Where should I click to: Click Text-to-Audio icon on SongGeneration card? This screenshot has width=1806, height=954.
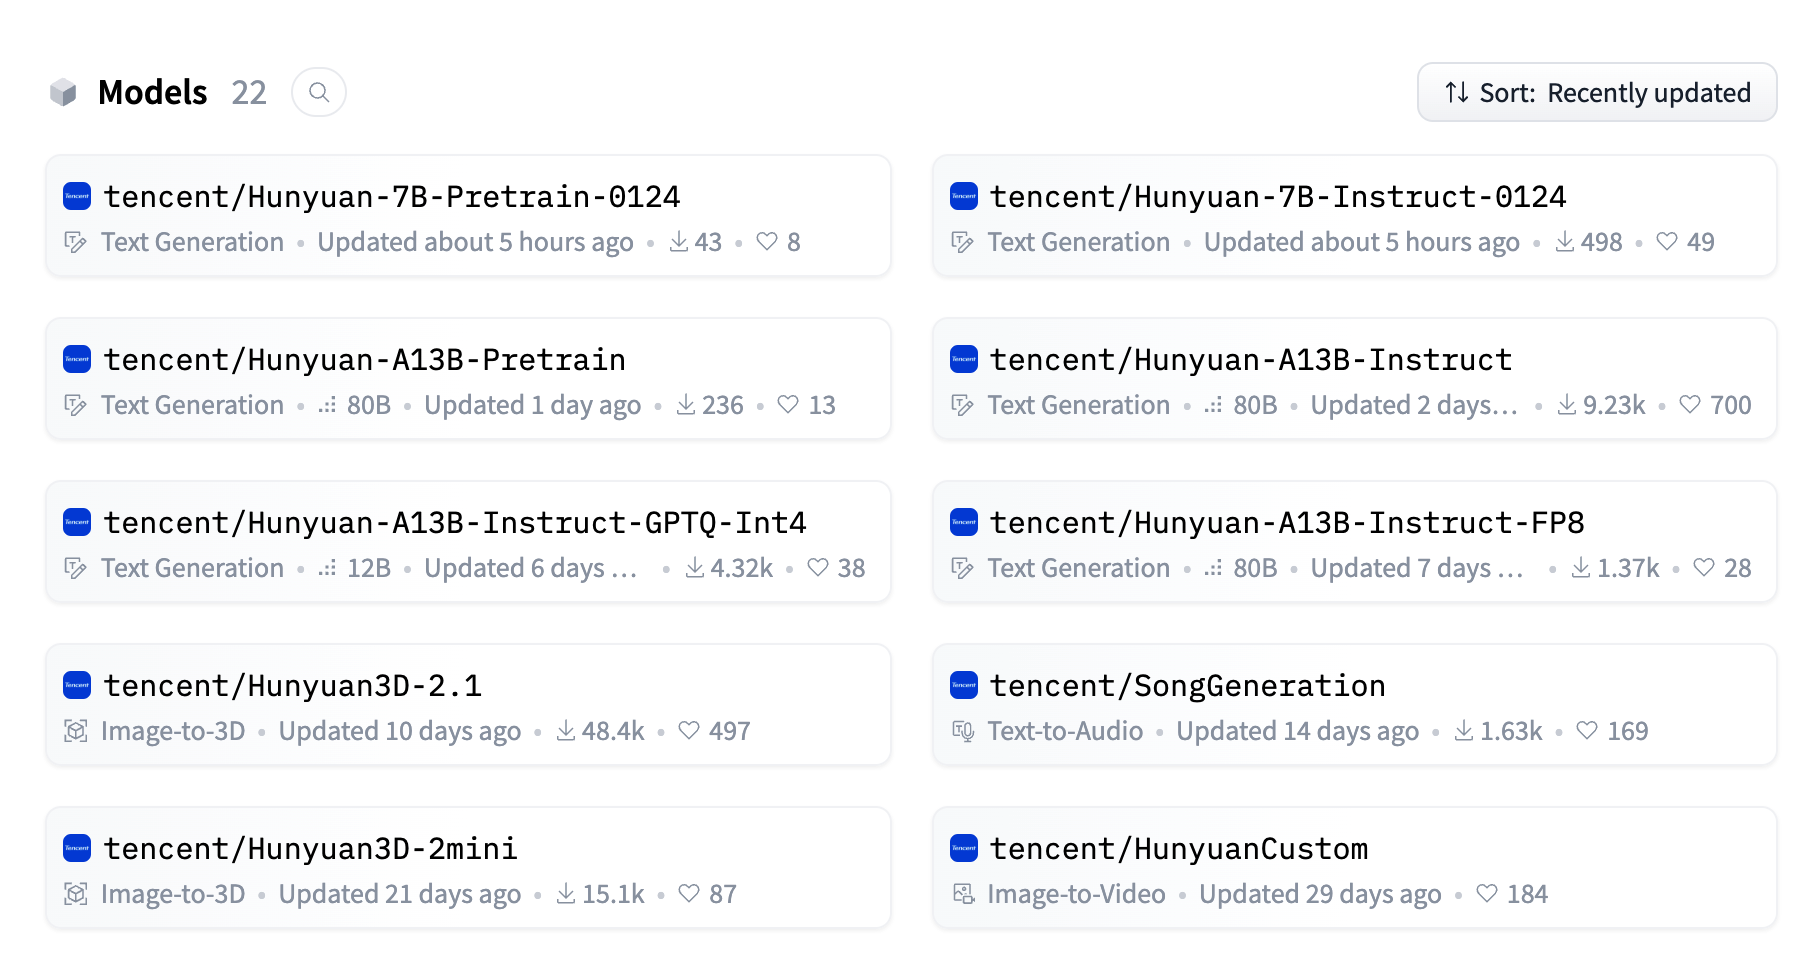(963, 731)
